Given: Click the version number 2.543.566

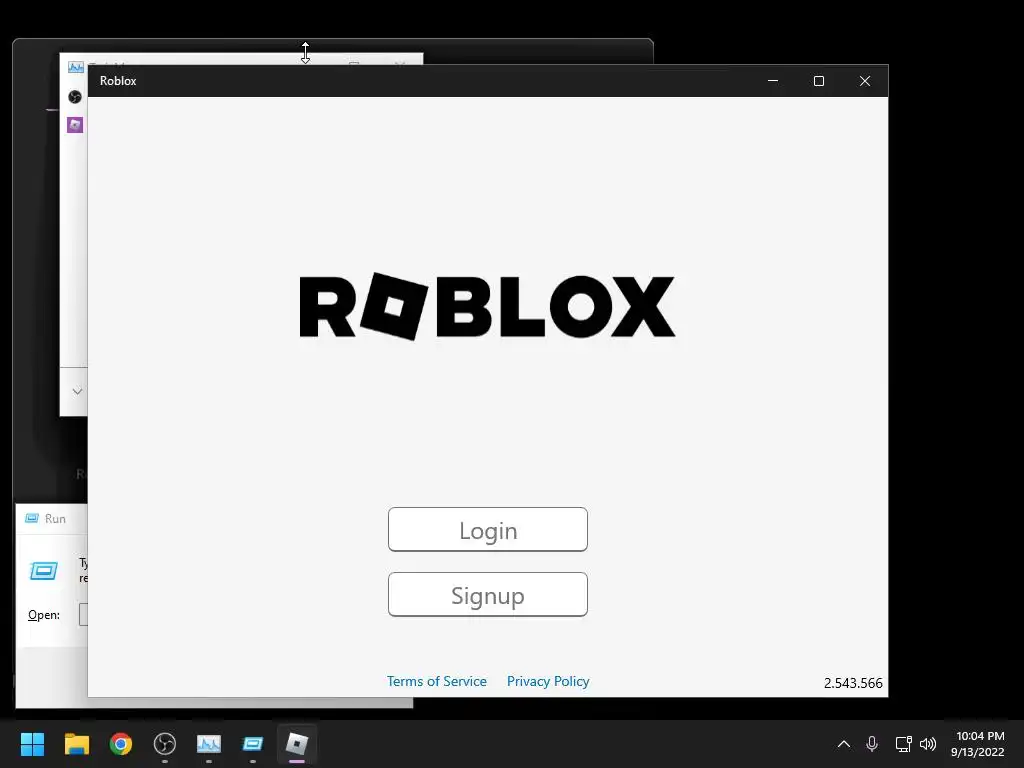Looking at the screenshot, I should click(853, 683).
